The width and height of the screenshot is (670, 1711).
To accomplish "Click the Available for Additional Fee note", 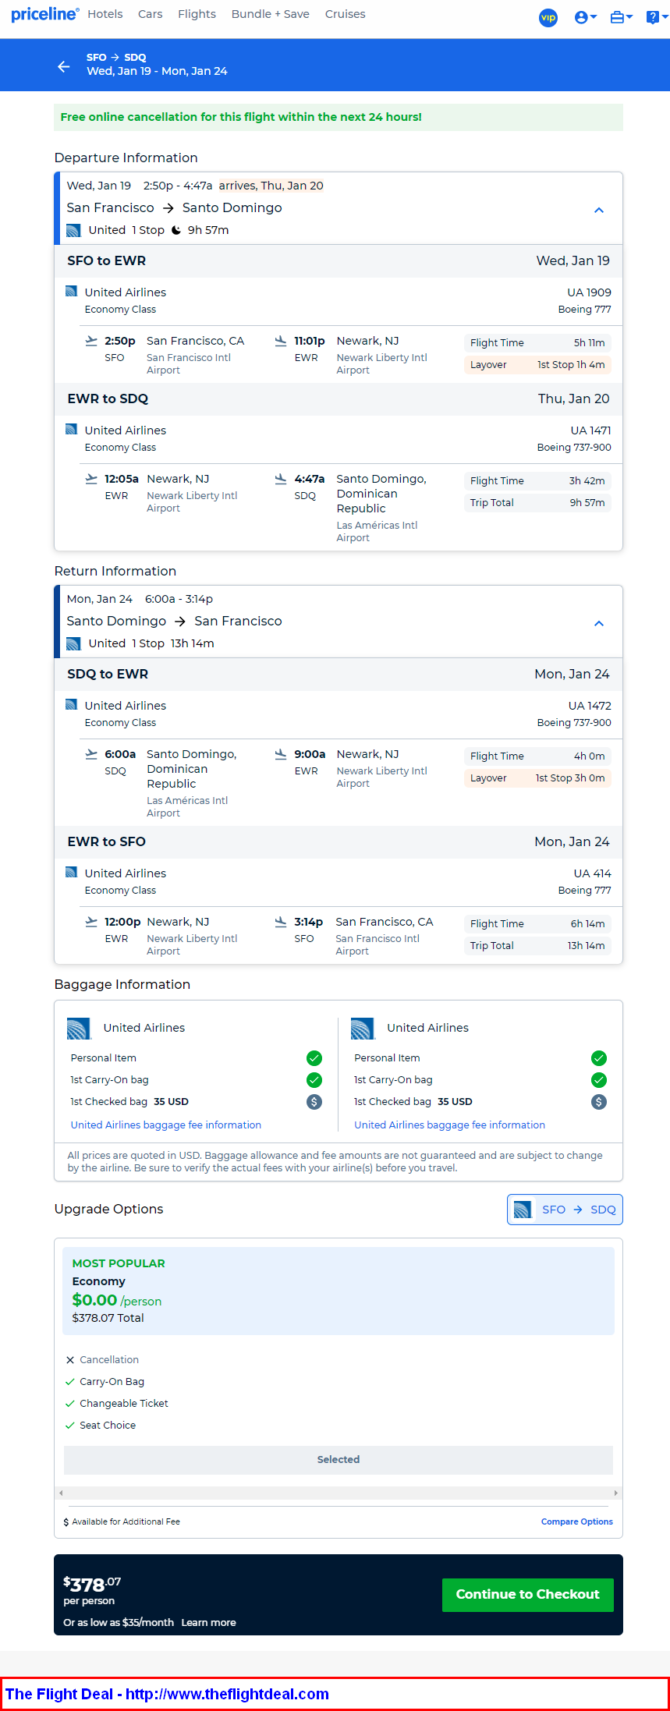I will click(122, 1522).
